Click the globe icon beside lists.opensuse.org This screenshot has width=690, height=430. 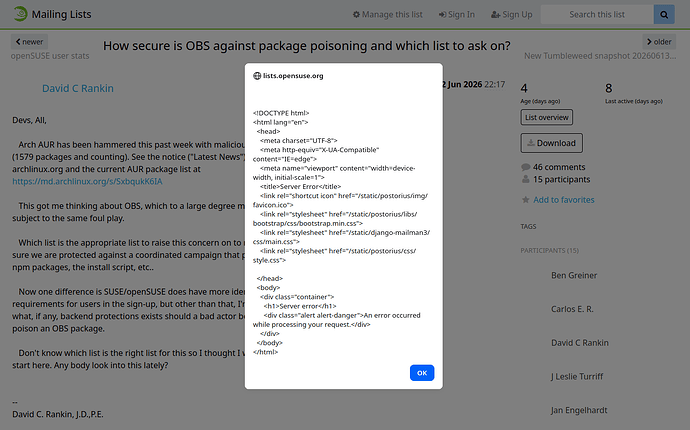pos(257,76)
